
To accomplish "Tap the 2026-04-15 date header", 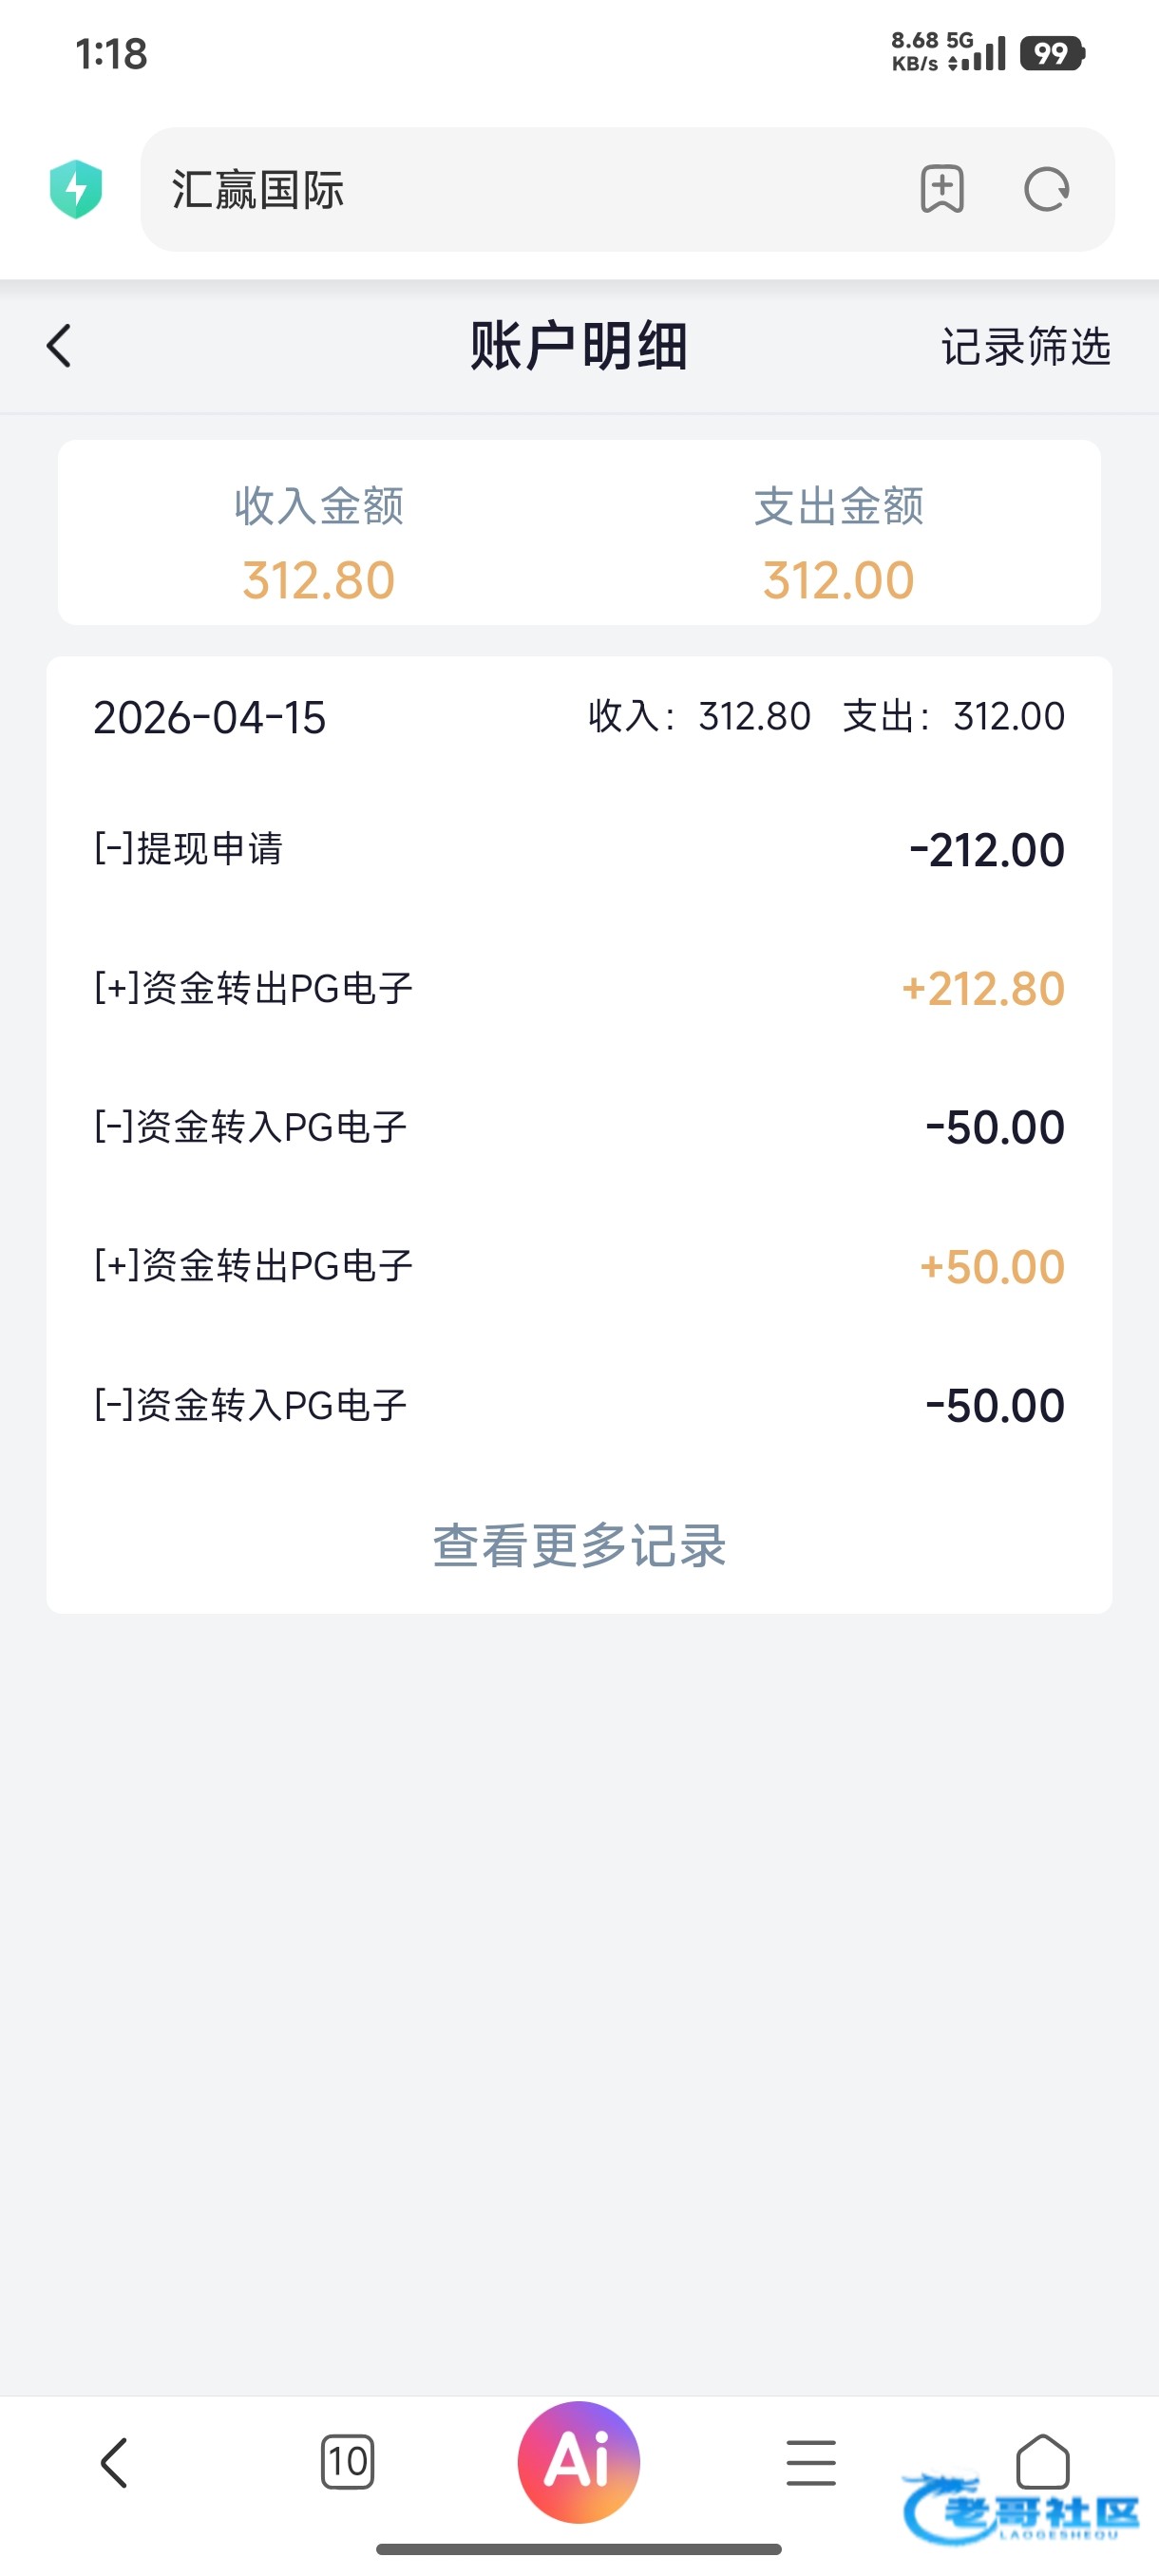I will click(210, 718).
